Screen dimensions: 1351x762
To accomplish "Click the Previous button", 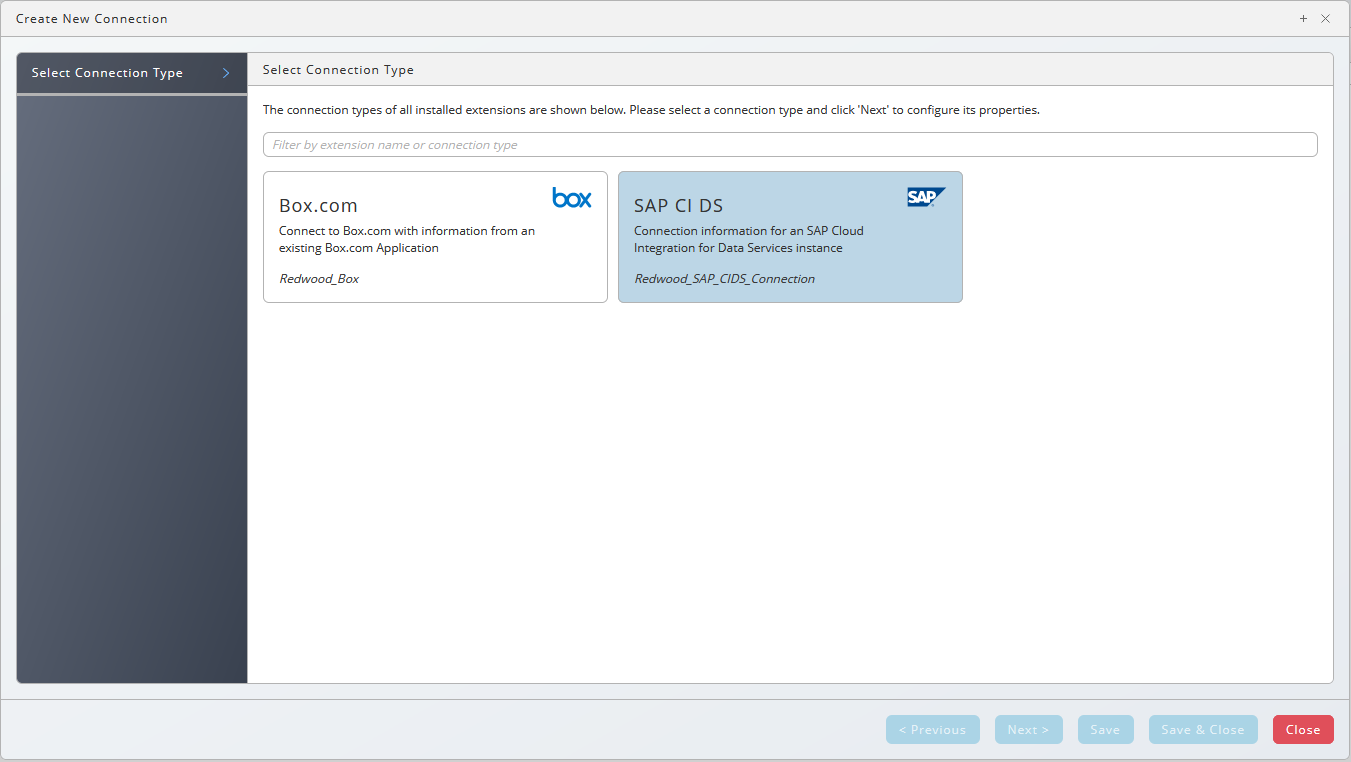I will pyautogui.click(x=933, y=730).
